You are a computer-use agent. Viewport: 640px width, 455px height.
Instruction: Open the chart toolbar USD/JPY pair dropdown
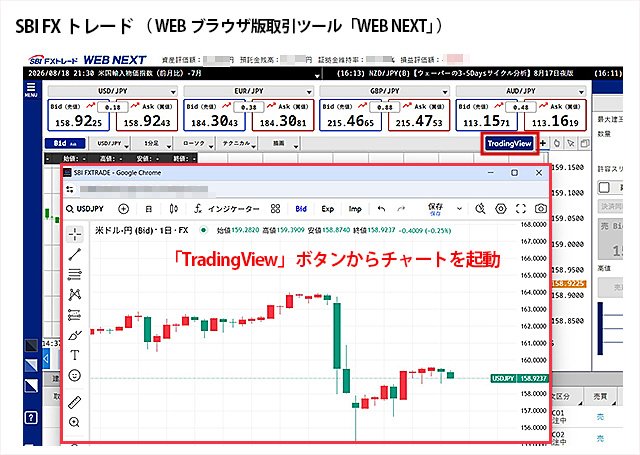[x=109, y=144]
